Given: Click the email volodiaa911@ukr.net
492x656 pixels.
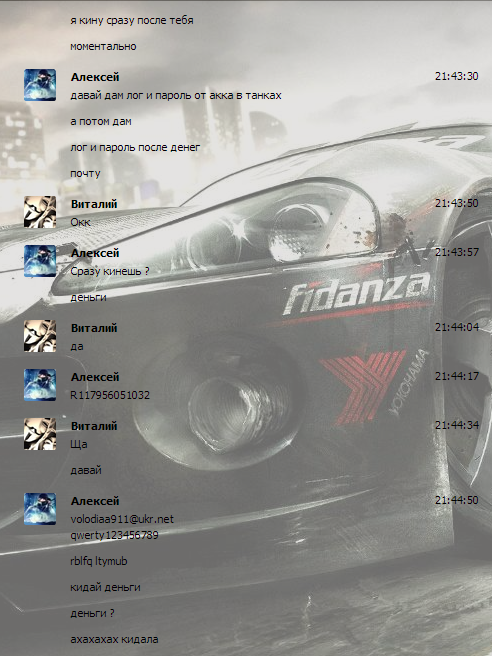Looking at the screenshot, I should (122, 519).
